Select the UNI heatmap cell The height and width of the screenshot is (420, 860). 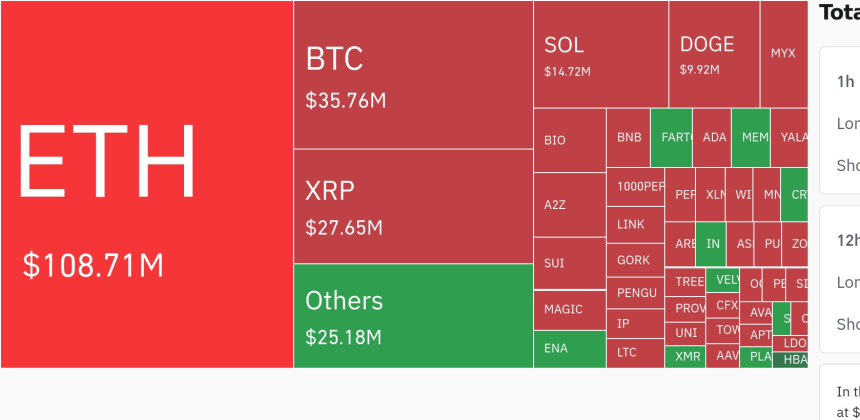687,333
